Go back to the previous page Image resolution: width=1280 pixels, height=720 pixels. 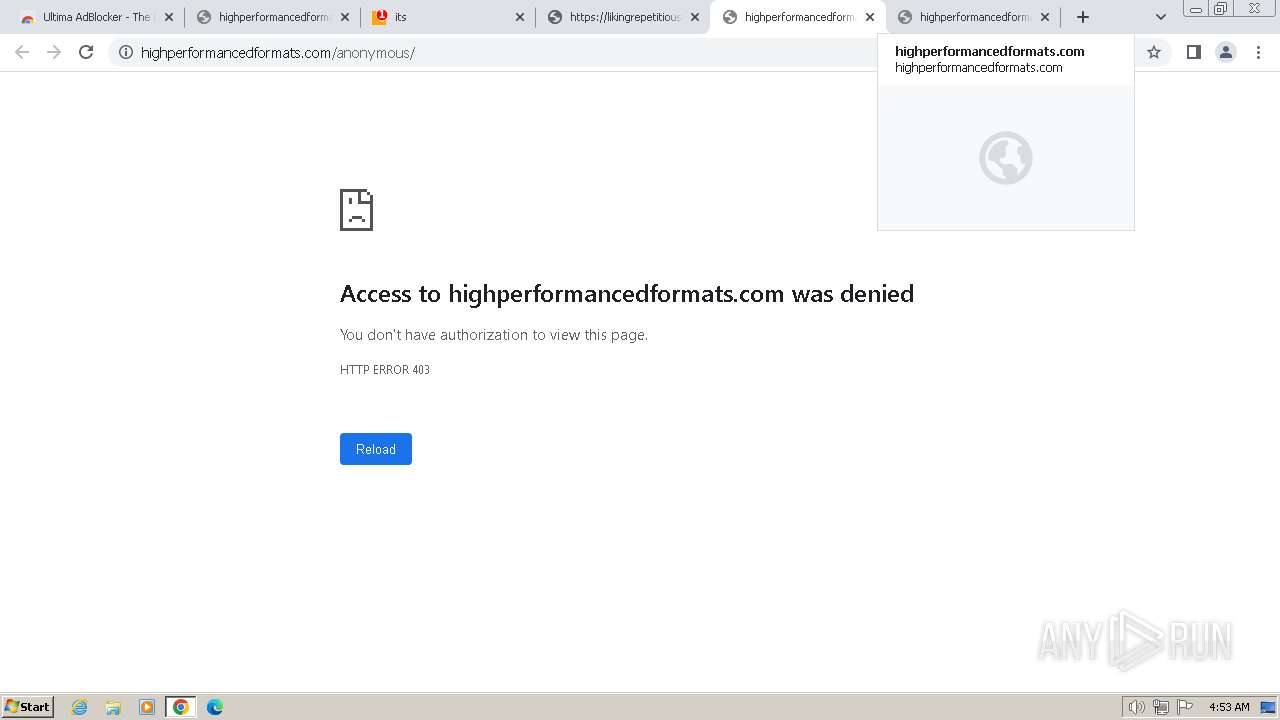click(x=22, y=52)
